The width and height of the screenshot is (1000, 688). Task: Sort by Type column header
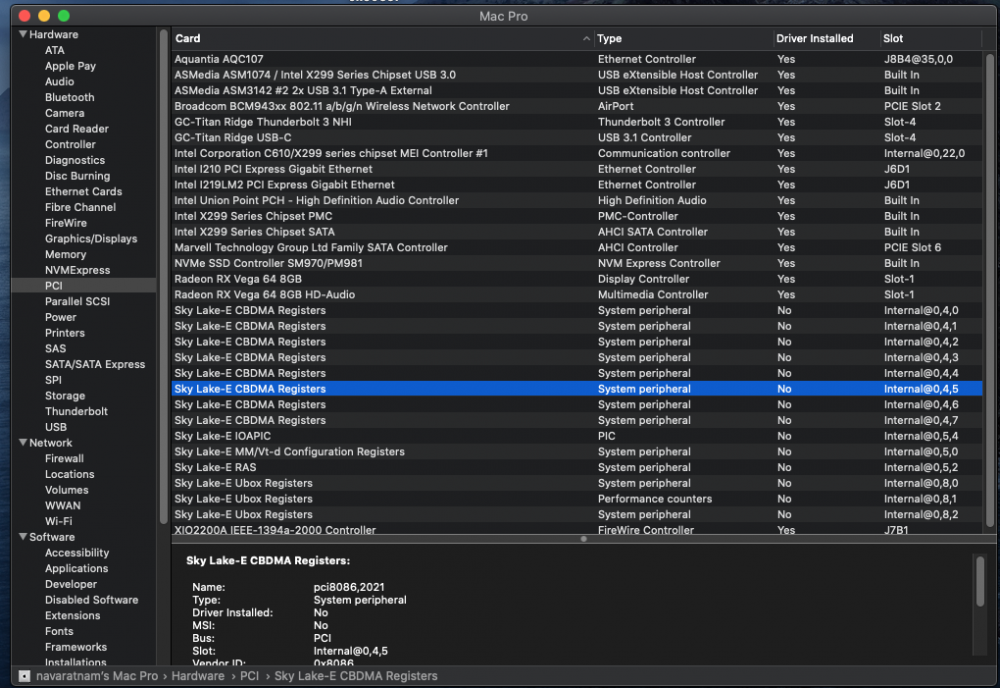pyautogui.click(x=683, y=38)
